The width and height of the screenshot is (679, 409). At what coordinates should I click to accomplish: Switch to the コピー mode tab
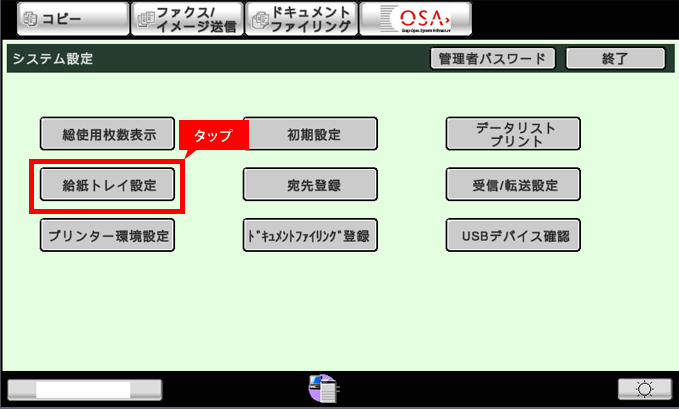63,19
